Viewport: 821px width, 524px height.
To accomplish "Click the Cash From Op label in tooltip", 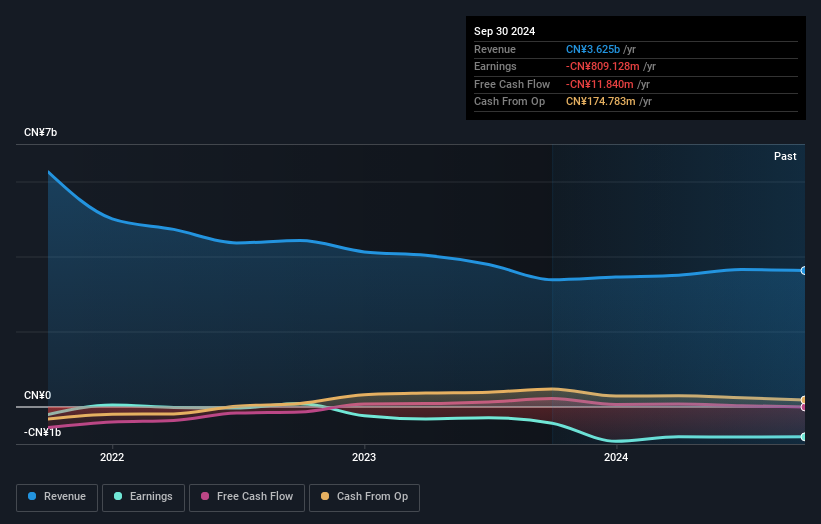I will 509,102.
